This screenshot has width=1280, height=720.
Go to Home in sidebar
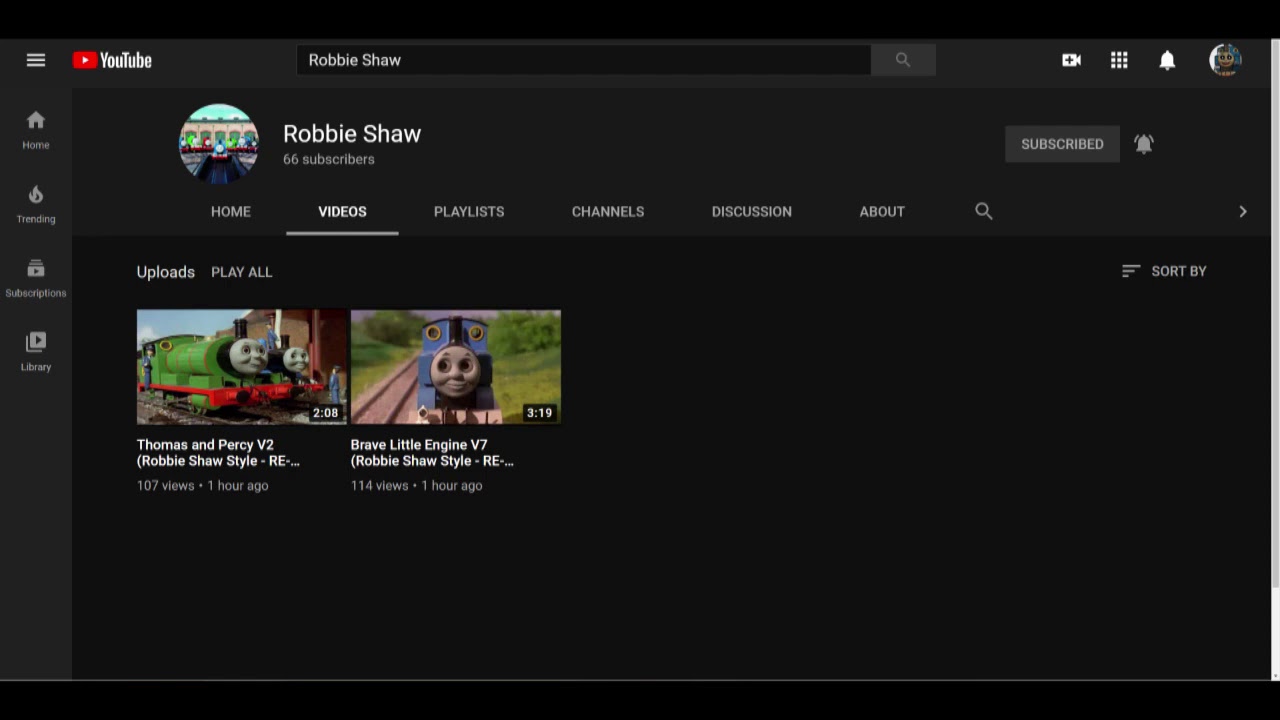point(36,130)
